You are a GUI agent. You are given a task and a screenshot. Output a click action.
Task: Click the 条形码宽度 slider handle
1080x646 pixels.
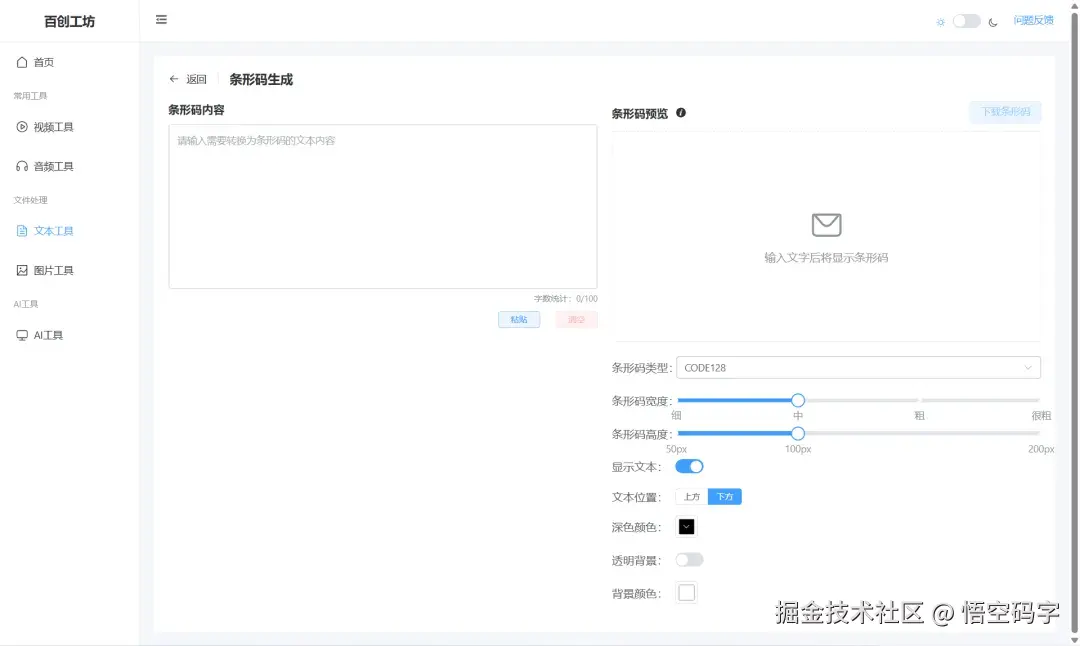[x=797, y=399]
